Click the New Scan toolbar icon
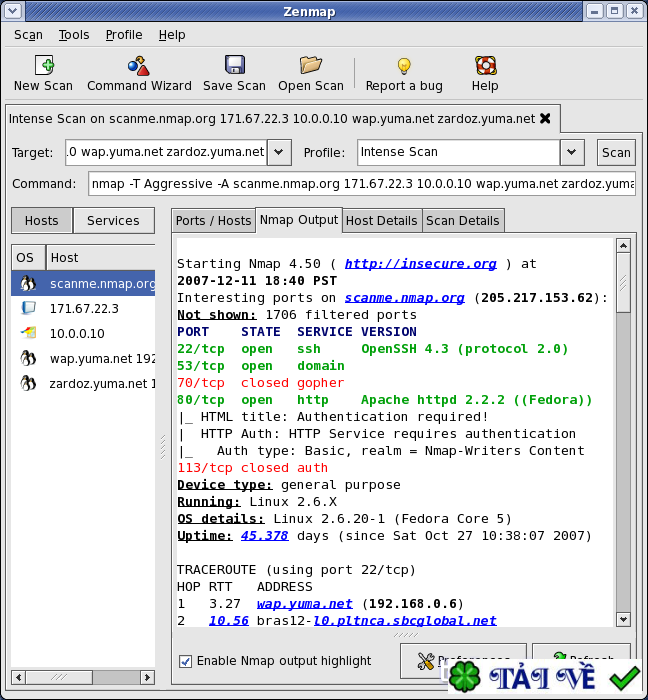This screenshot has height=700, width=648. click(43, 66)
